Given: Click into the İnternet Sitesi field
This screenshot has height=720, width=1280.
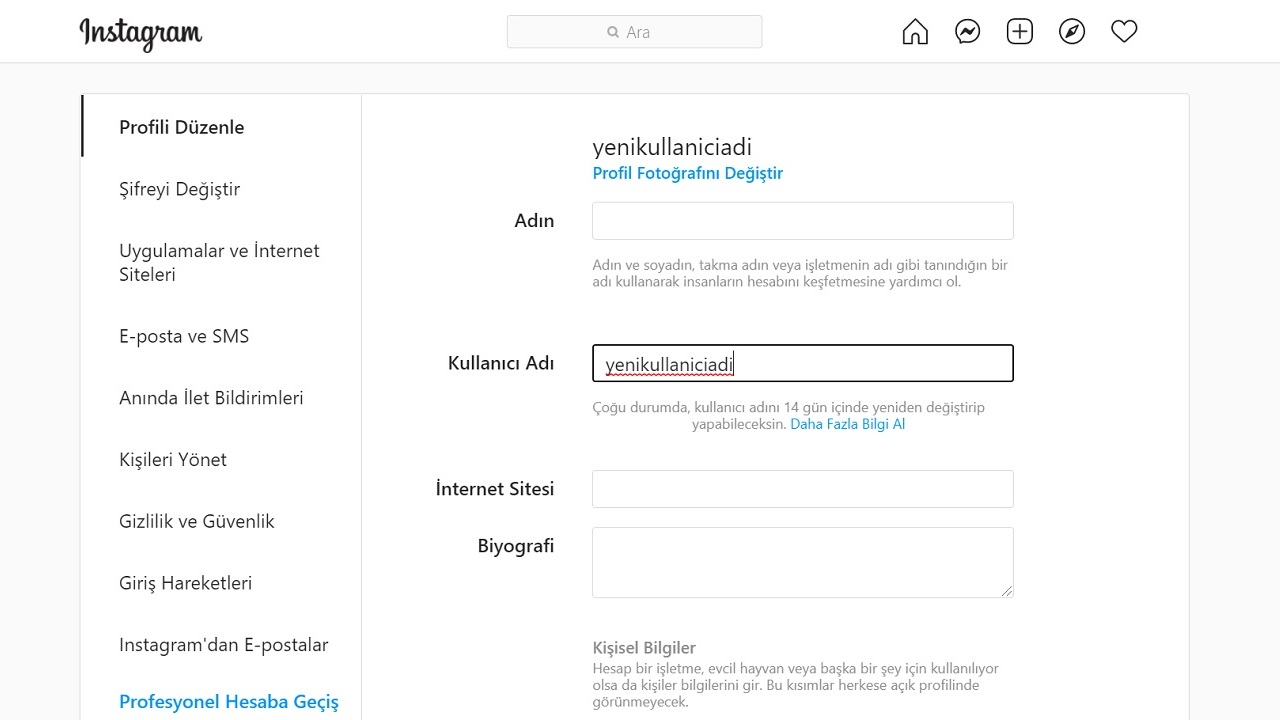Looking at the screenshot, I should (803, 489).
